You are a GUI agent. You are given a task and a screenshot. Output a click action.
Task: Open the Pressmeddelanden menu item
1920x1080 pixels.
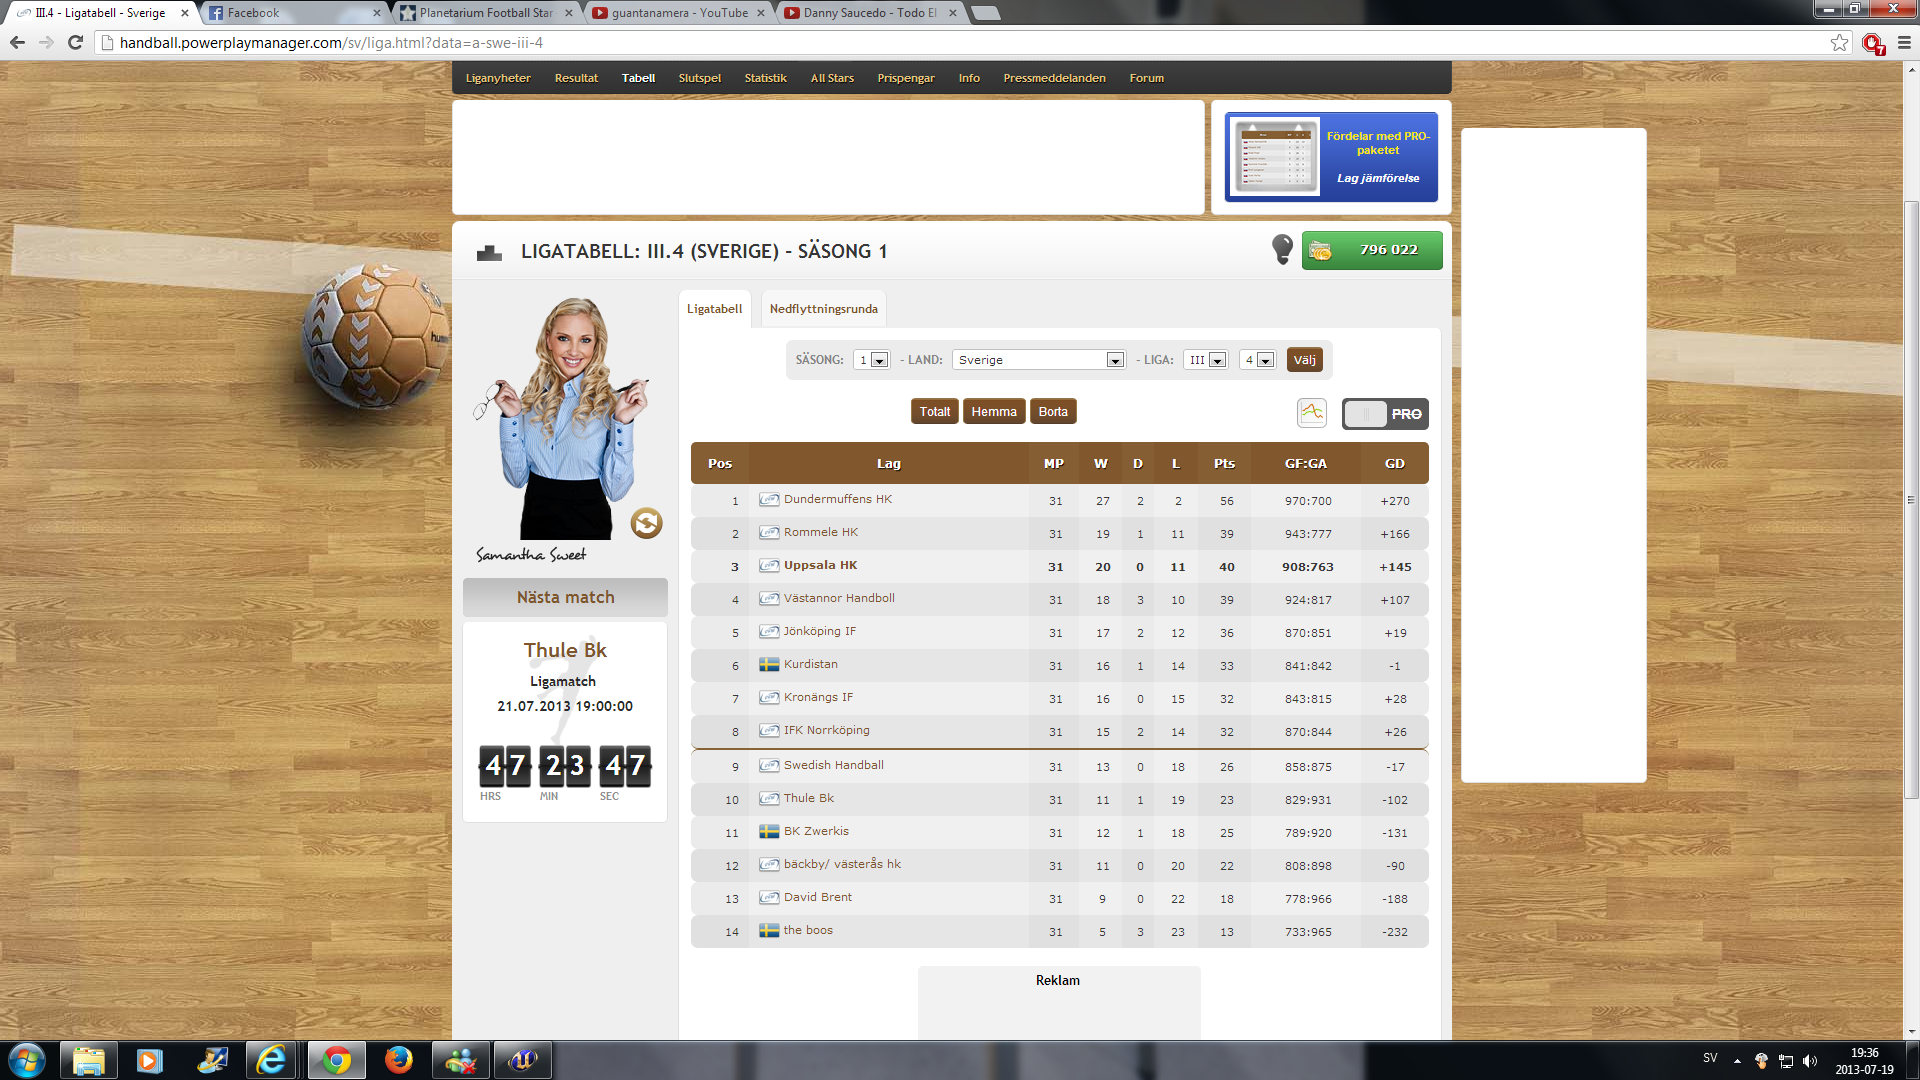tap(1054, 78)
